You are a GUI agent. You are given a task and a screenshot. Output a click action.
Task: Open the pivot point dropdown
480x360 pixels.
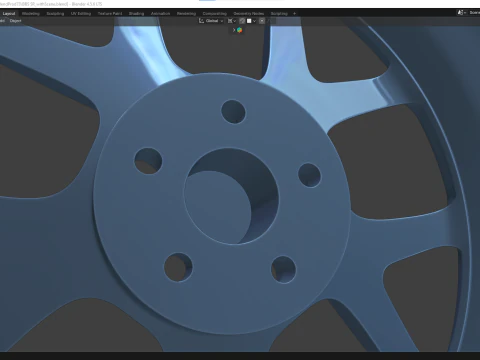[232, 21]
